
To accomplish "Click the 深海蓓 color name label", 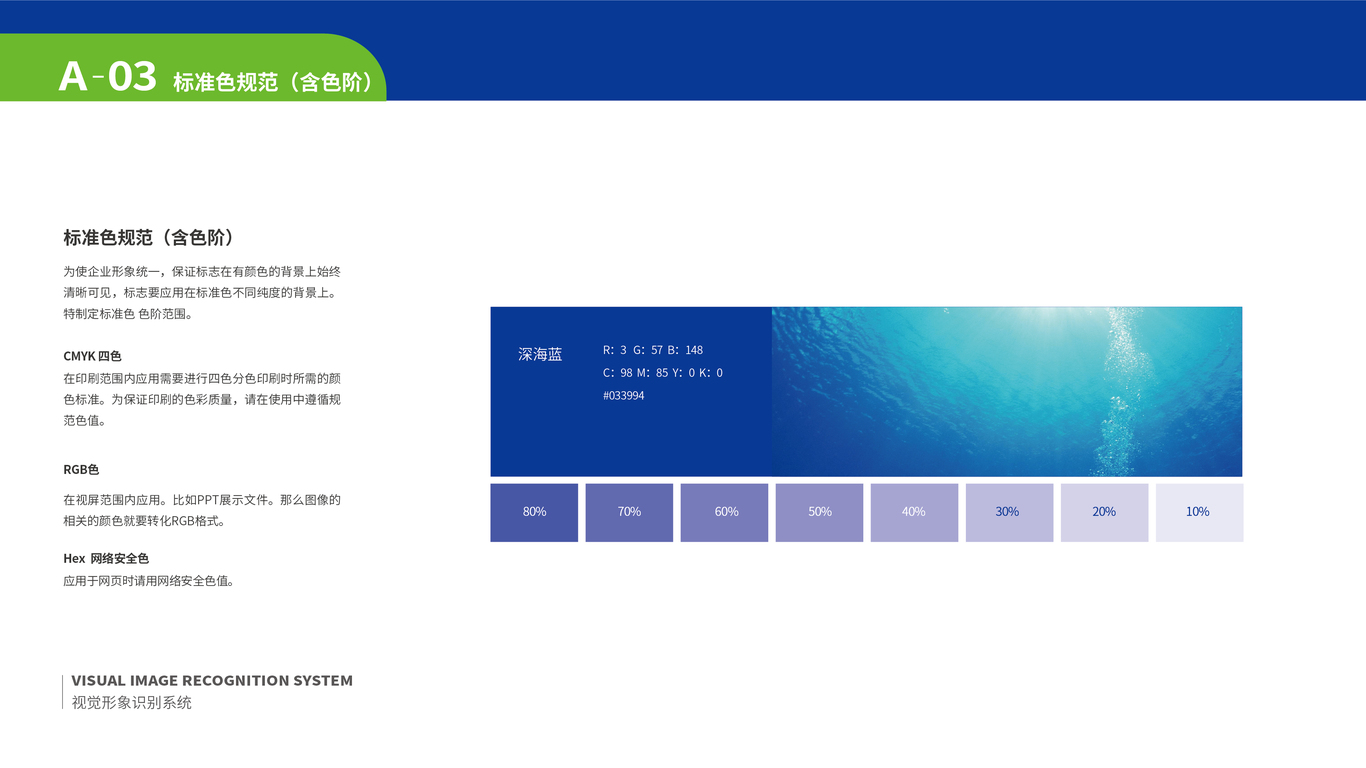I will [540, 354].
